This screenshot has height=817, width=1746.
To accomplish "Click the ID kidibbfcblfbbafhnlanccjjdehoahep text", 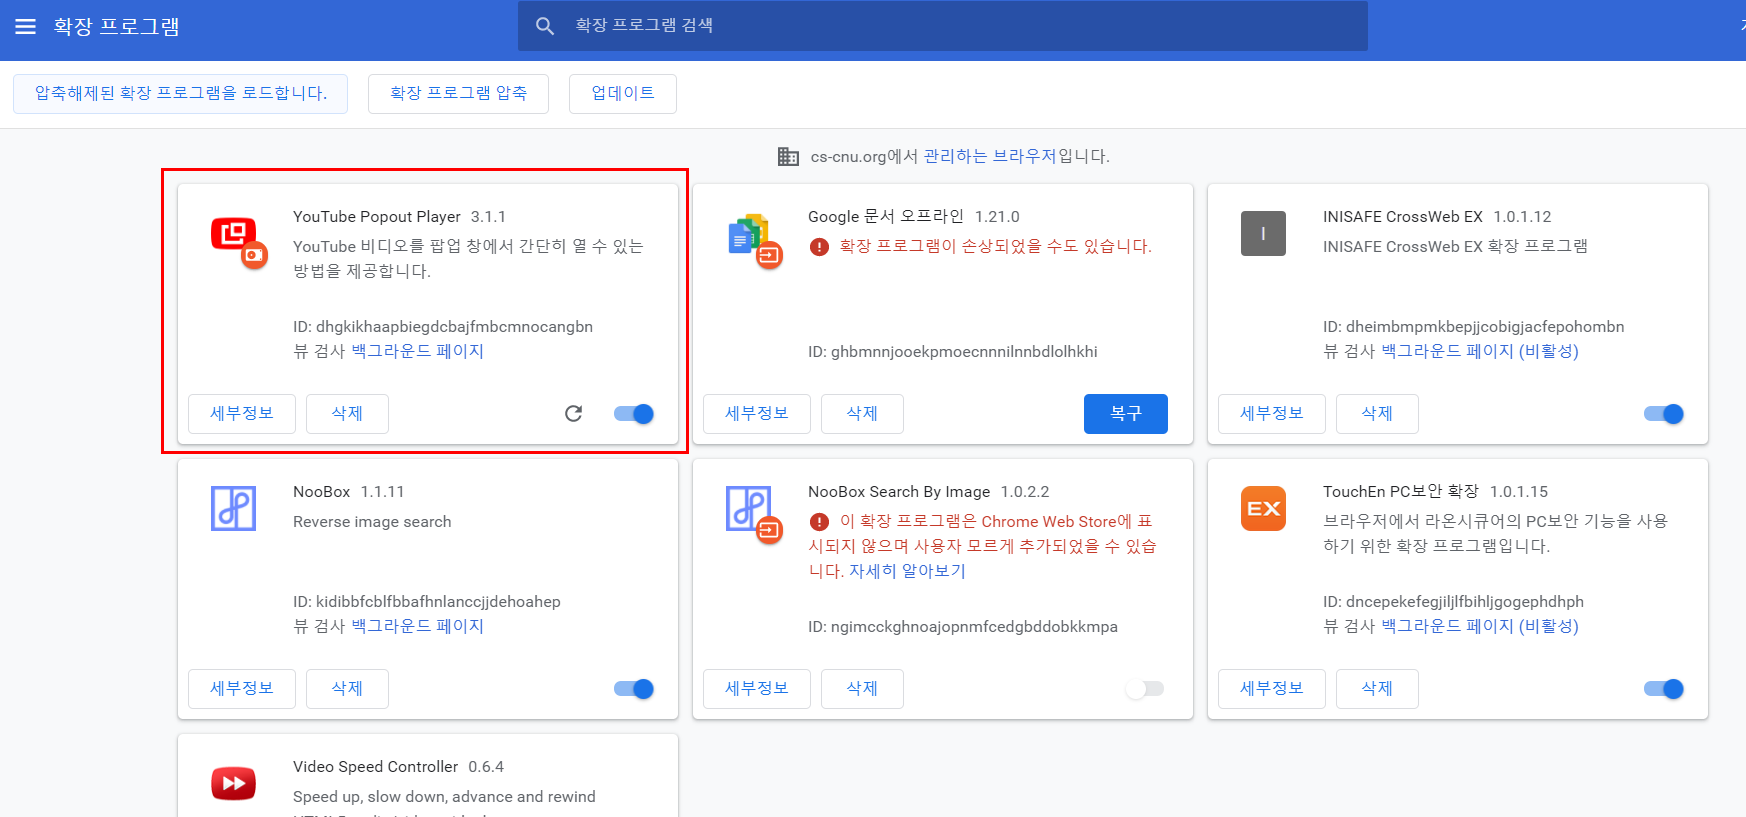I will coord(427,602).
